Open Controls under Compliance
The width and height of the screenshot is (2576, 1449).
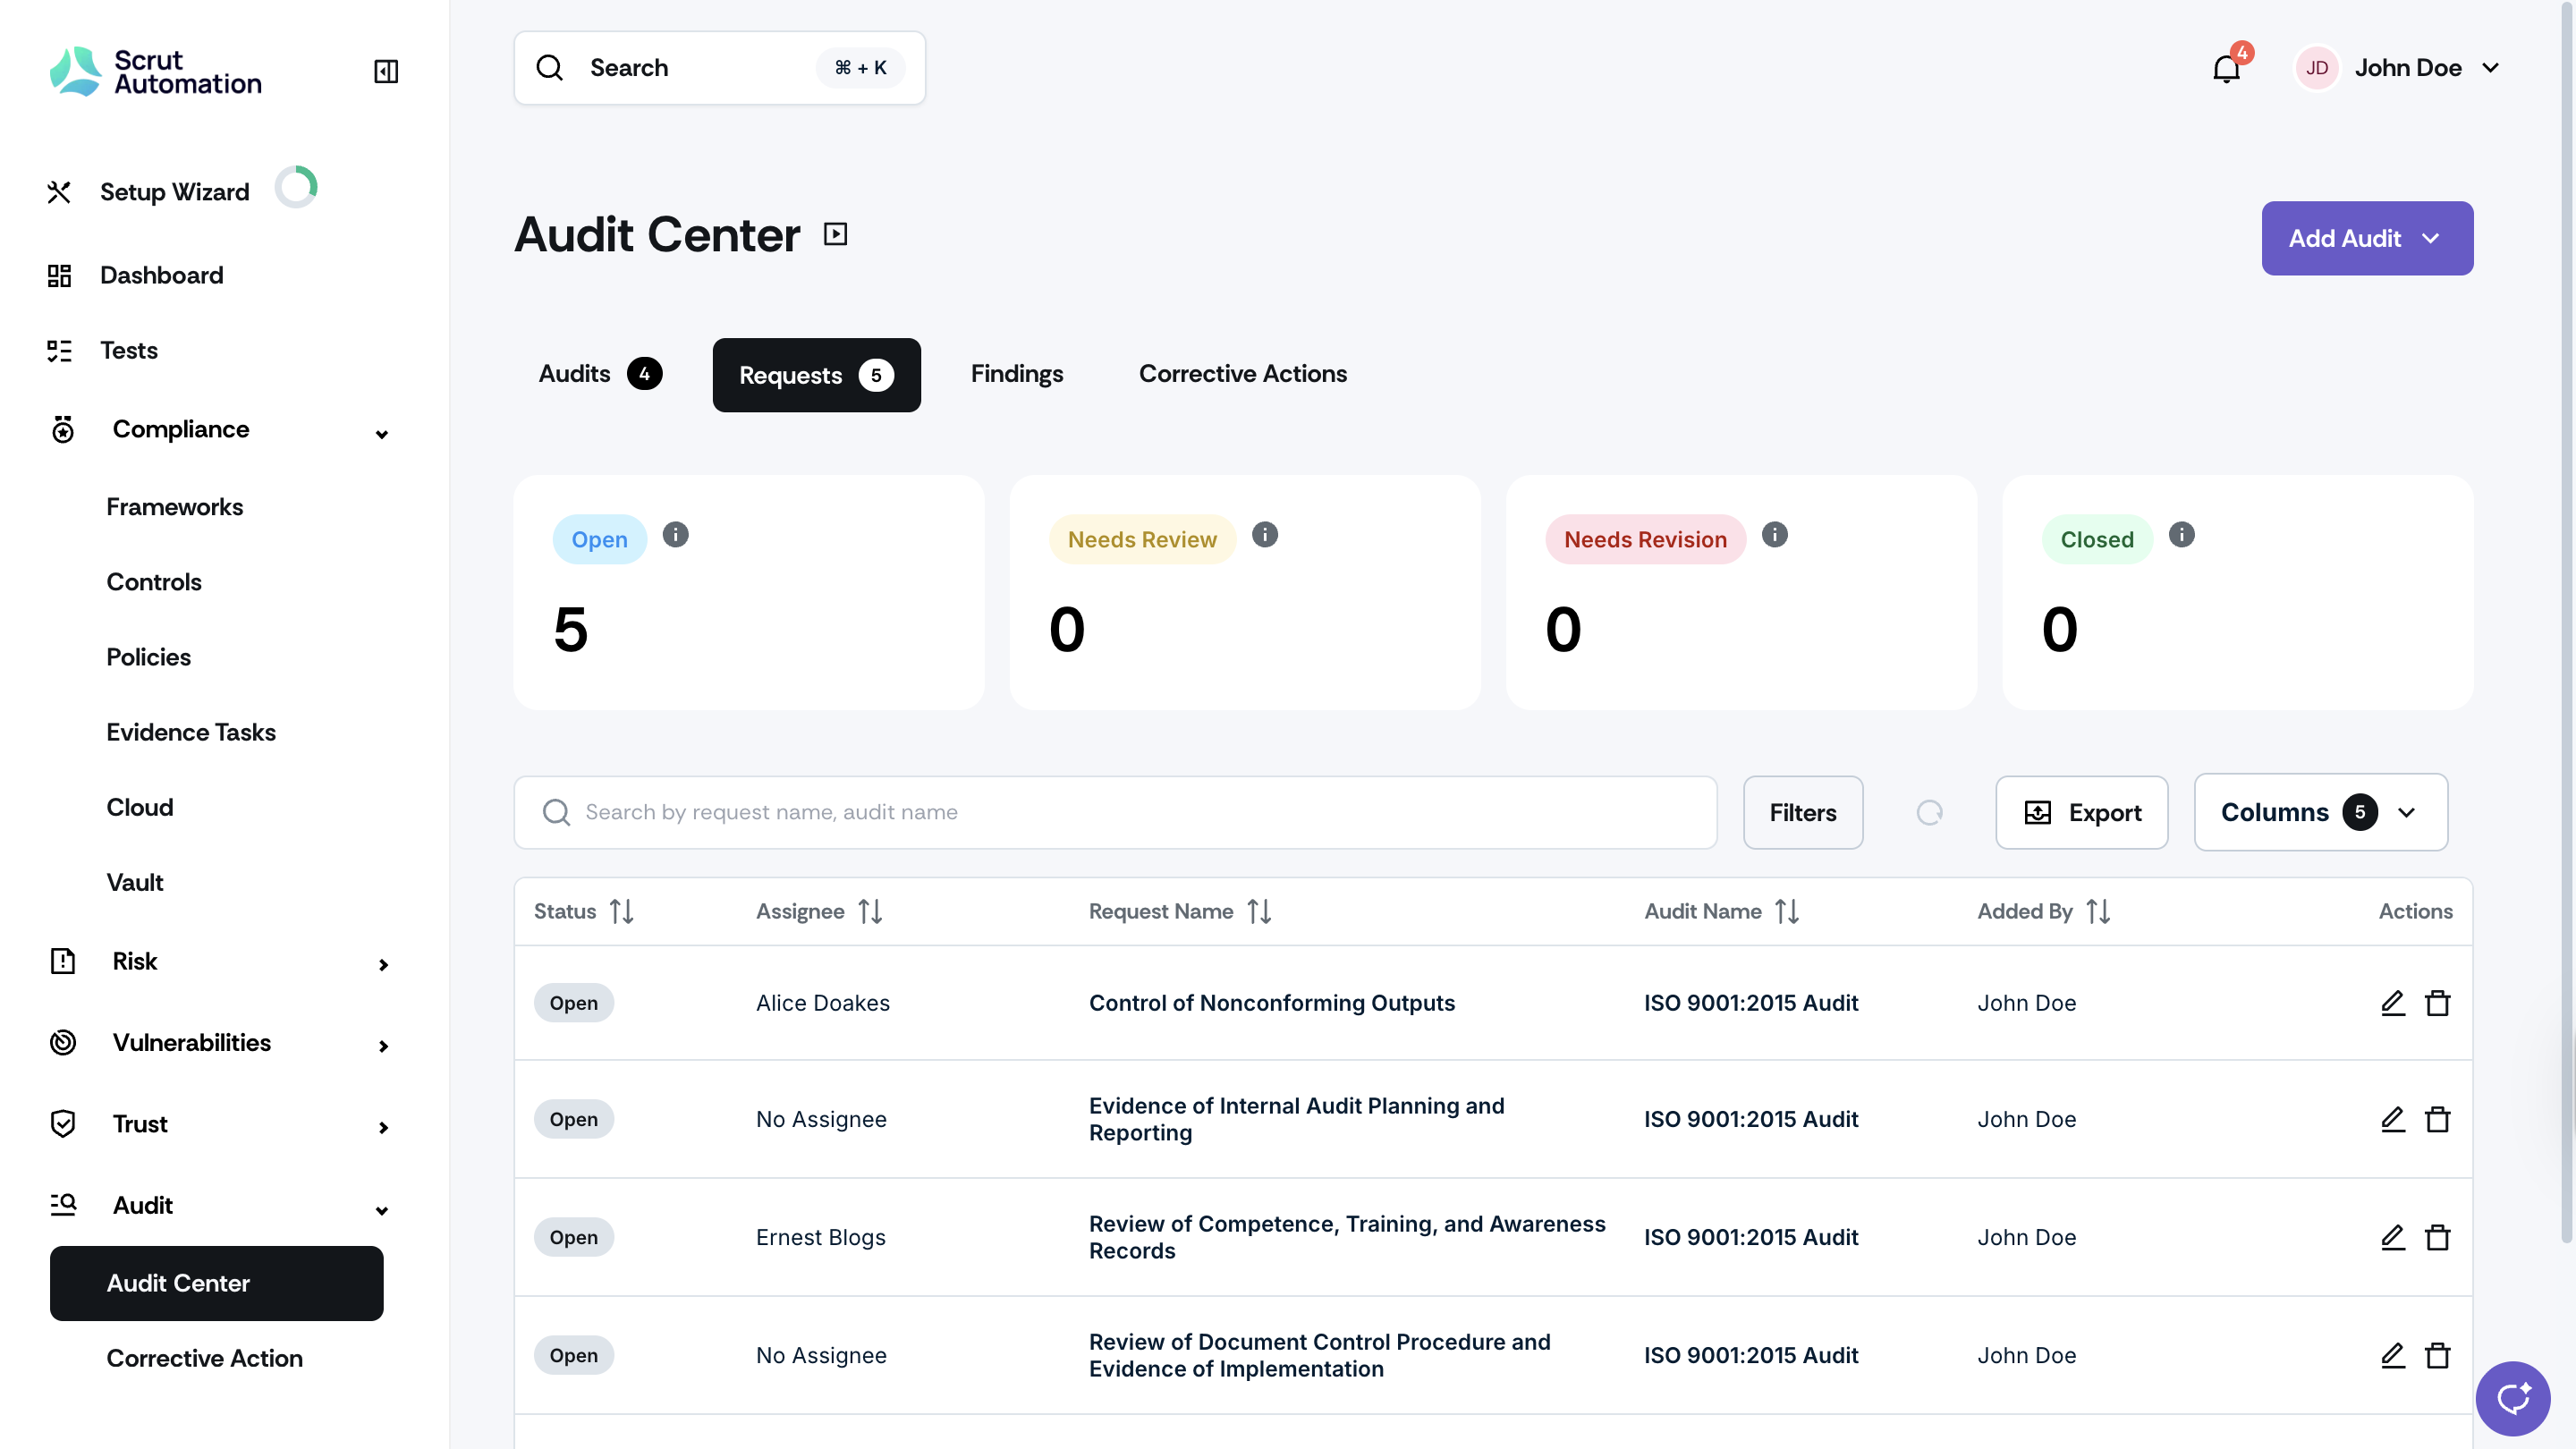pos(153,582)
